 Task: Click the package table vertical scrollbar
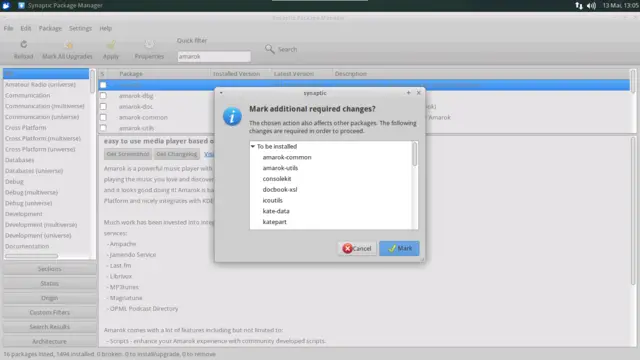pyautogui.click(x=633, y=81)
